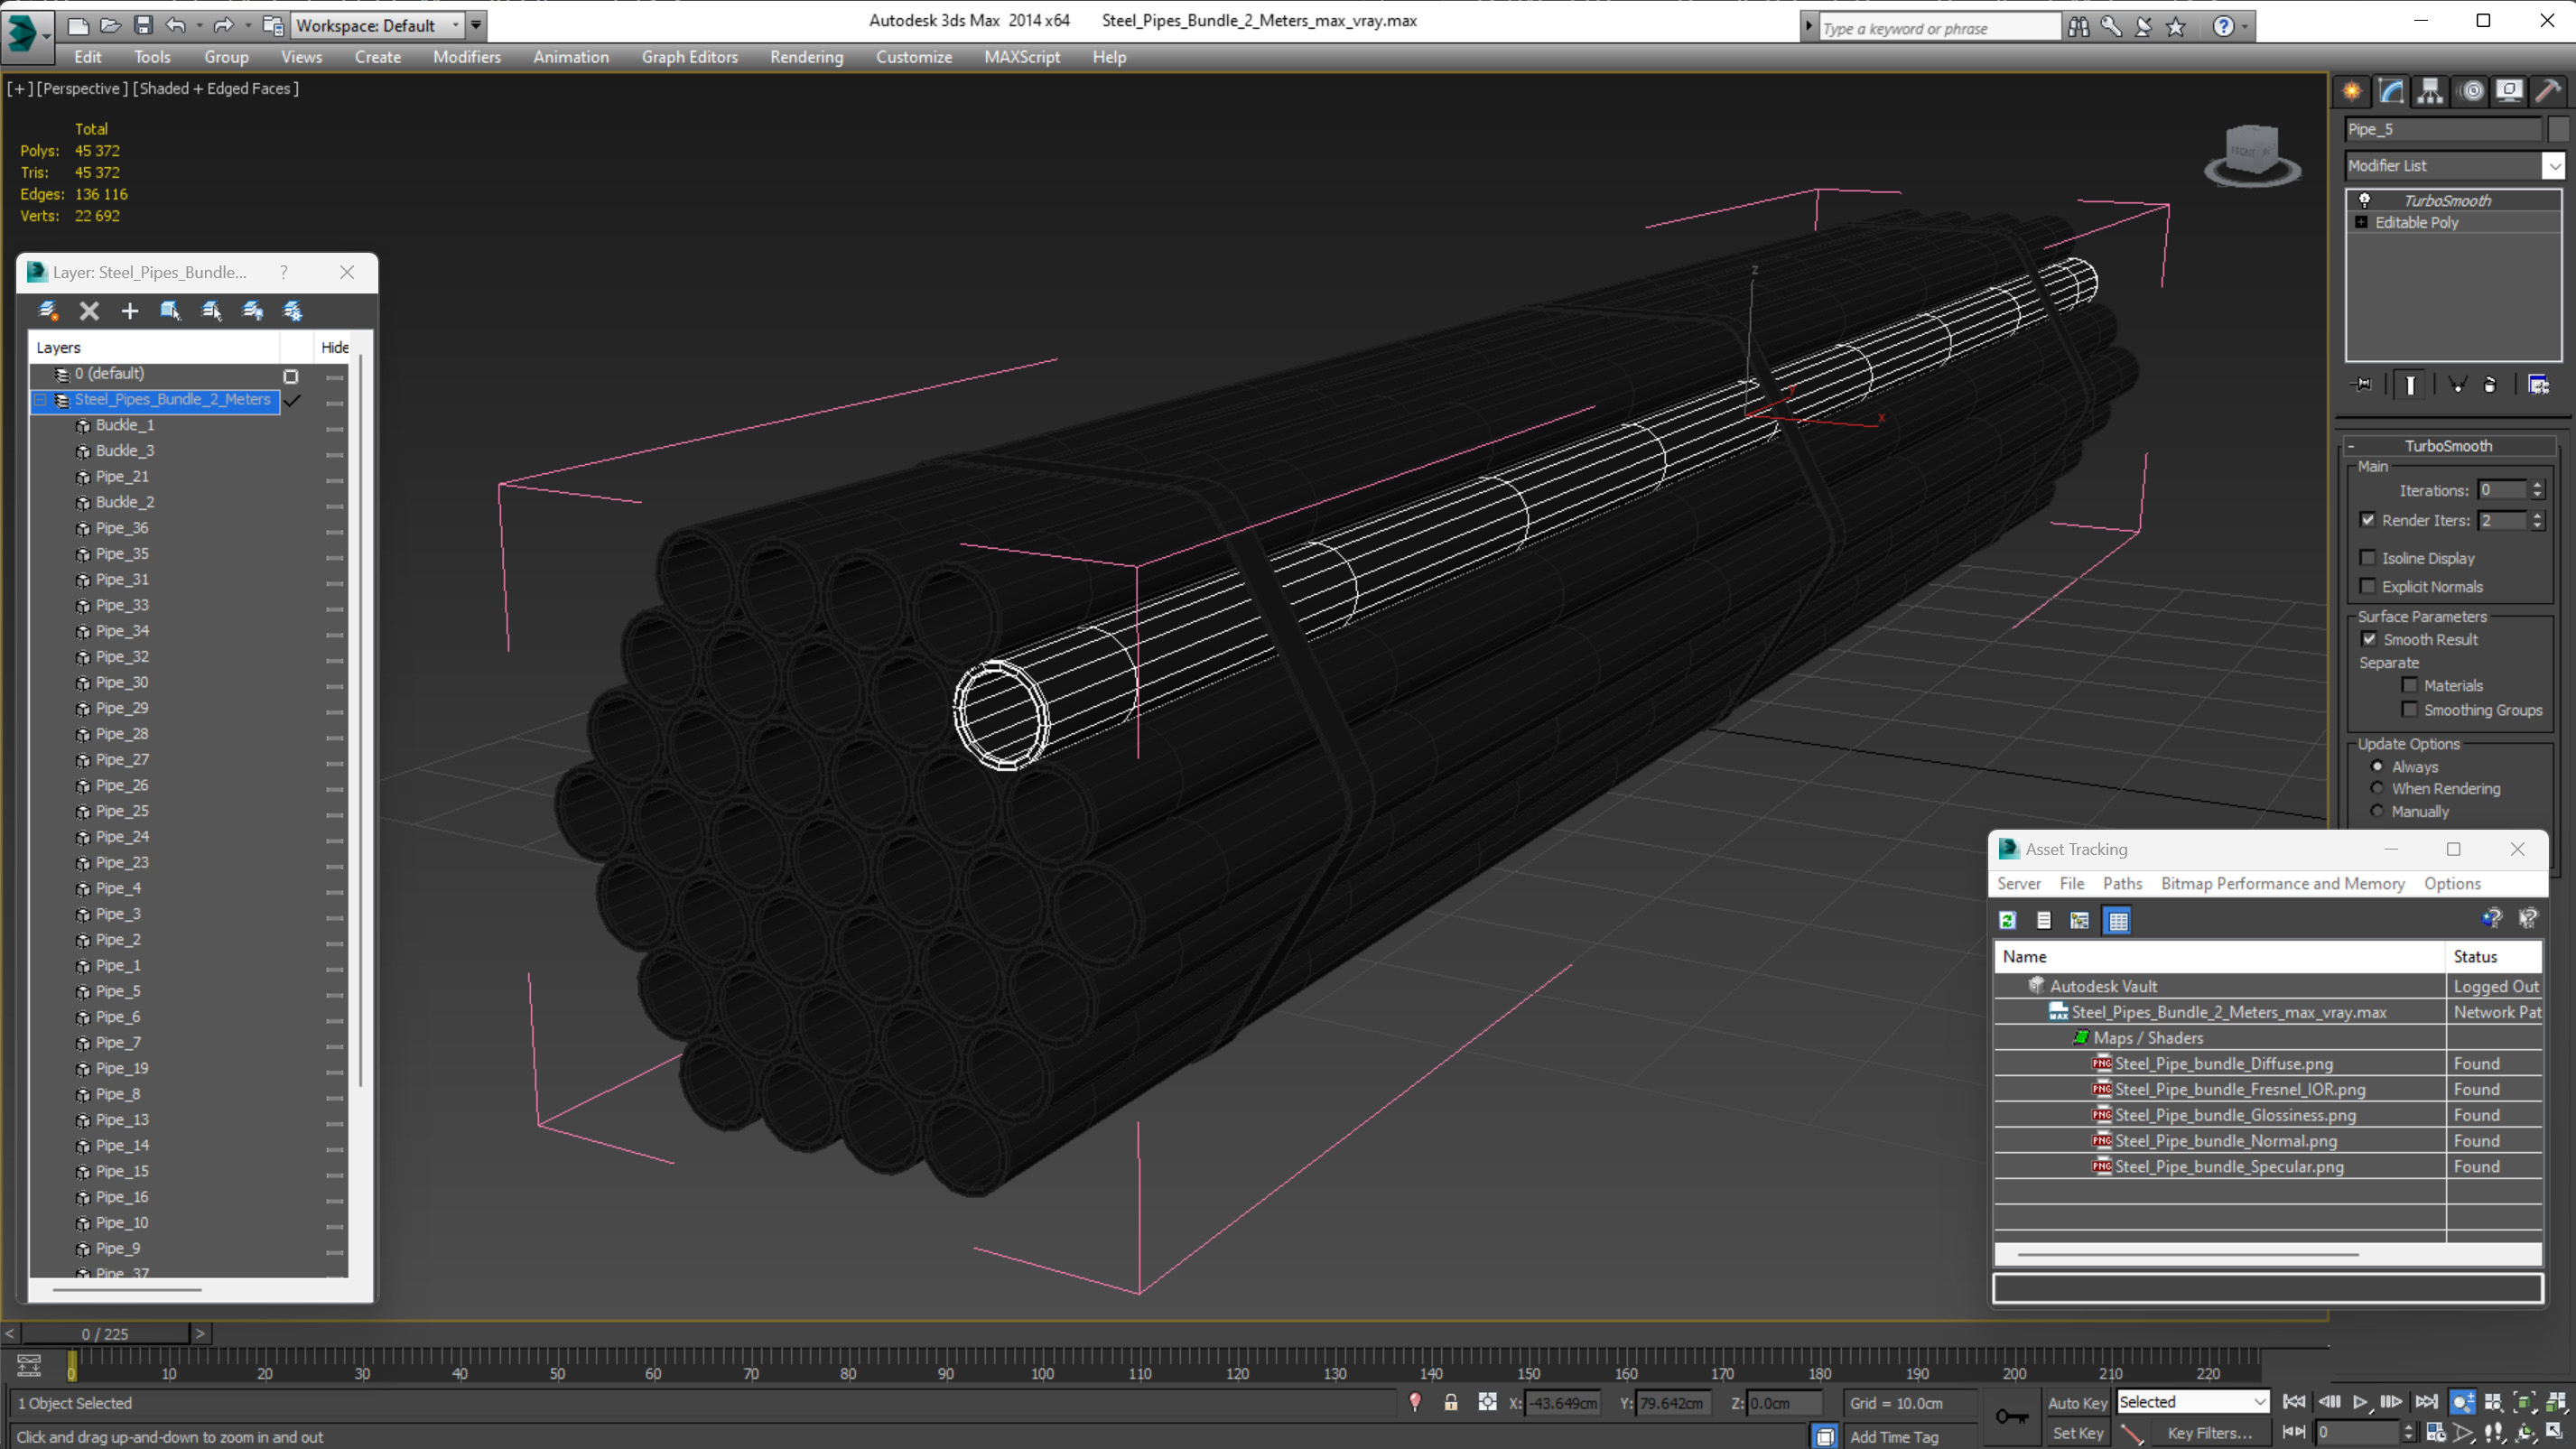This screenshot has height=1449, width=2576.
Task: Open the Rendering menu
Action: (x=806, y=57)
